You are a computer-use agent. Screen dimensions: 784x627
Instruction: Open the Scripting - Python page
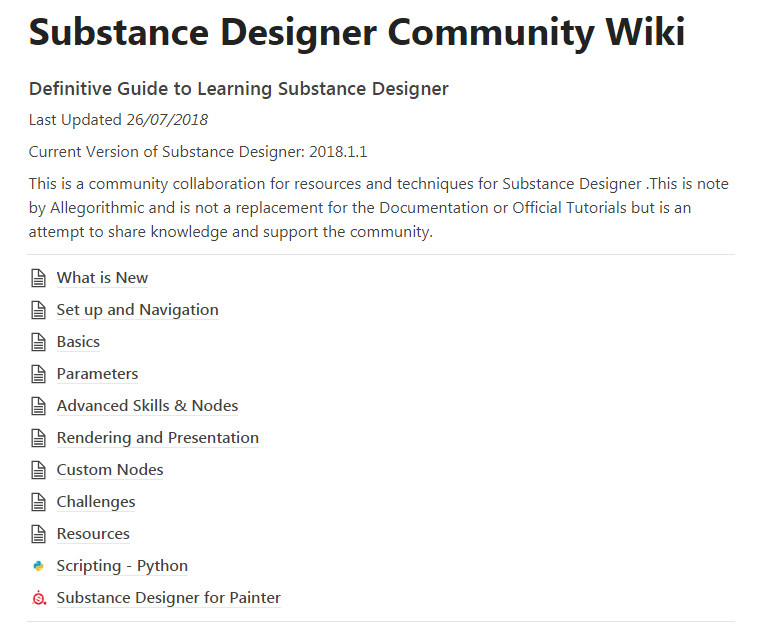coord(122,566)
